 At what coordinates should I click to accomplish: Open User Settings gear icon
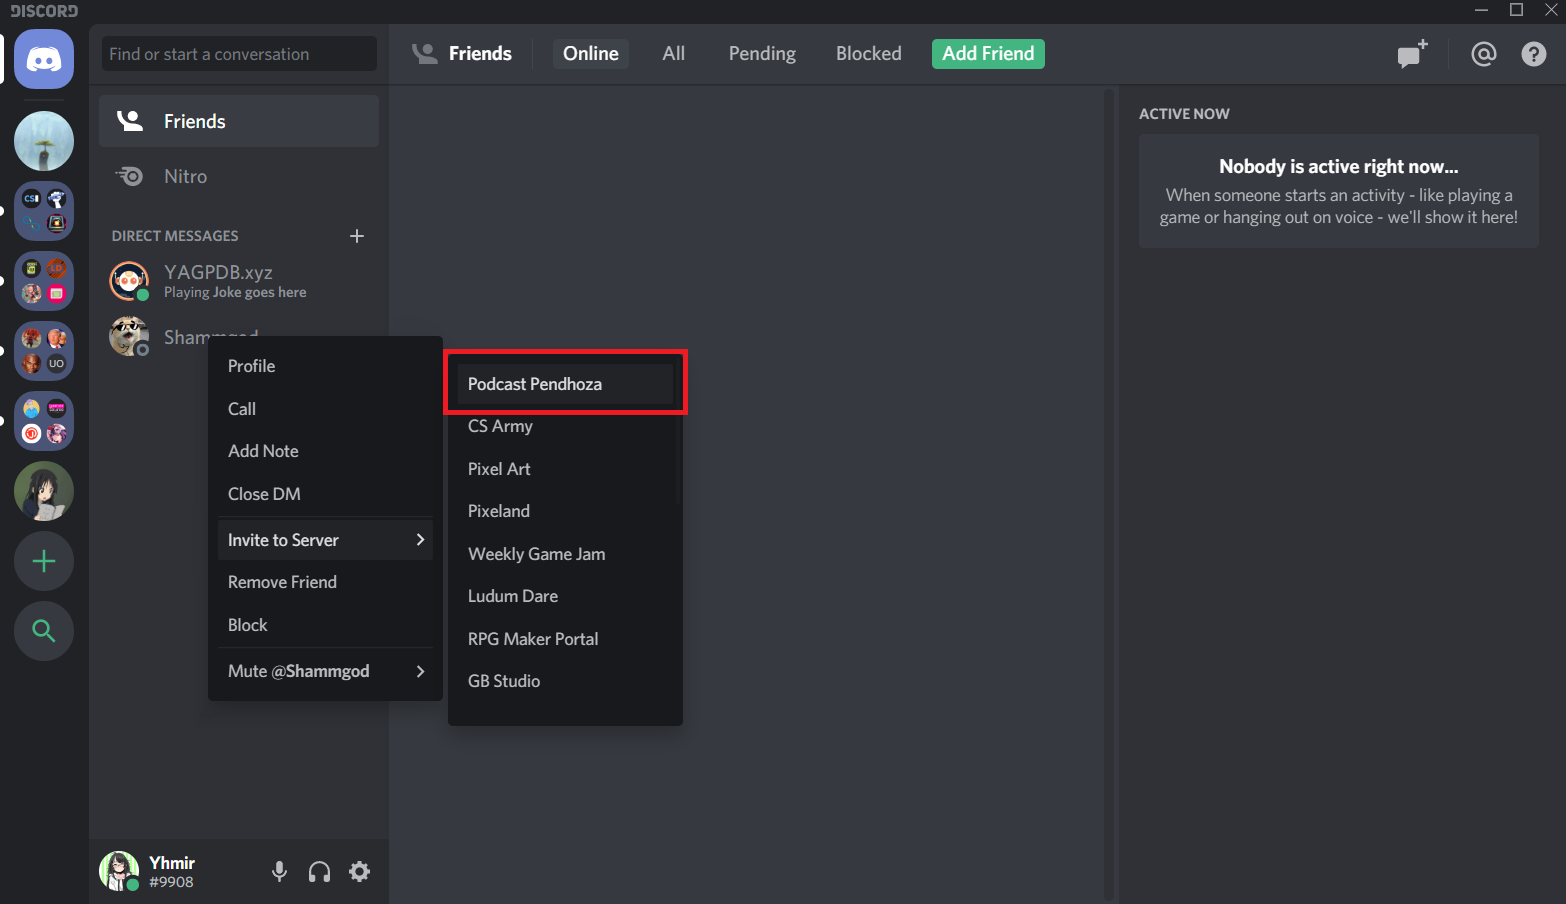359,872
